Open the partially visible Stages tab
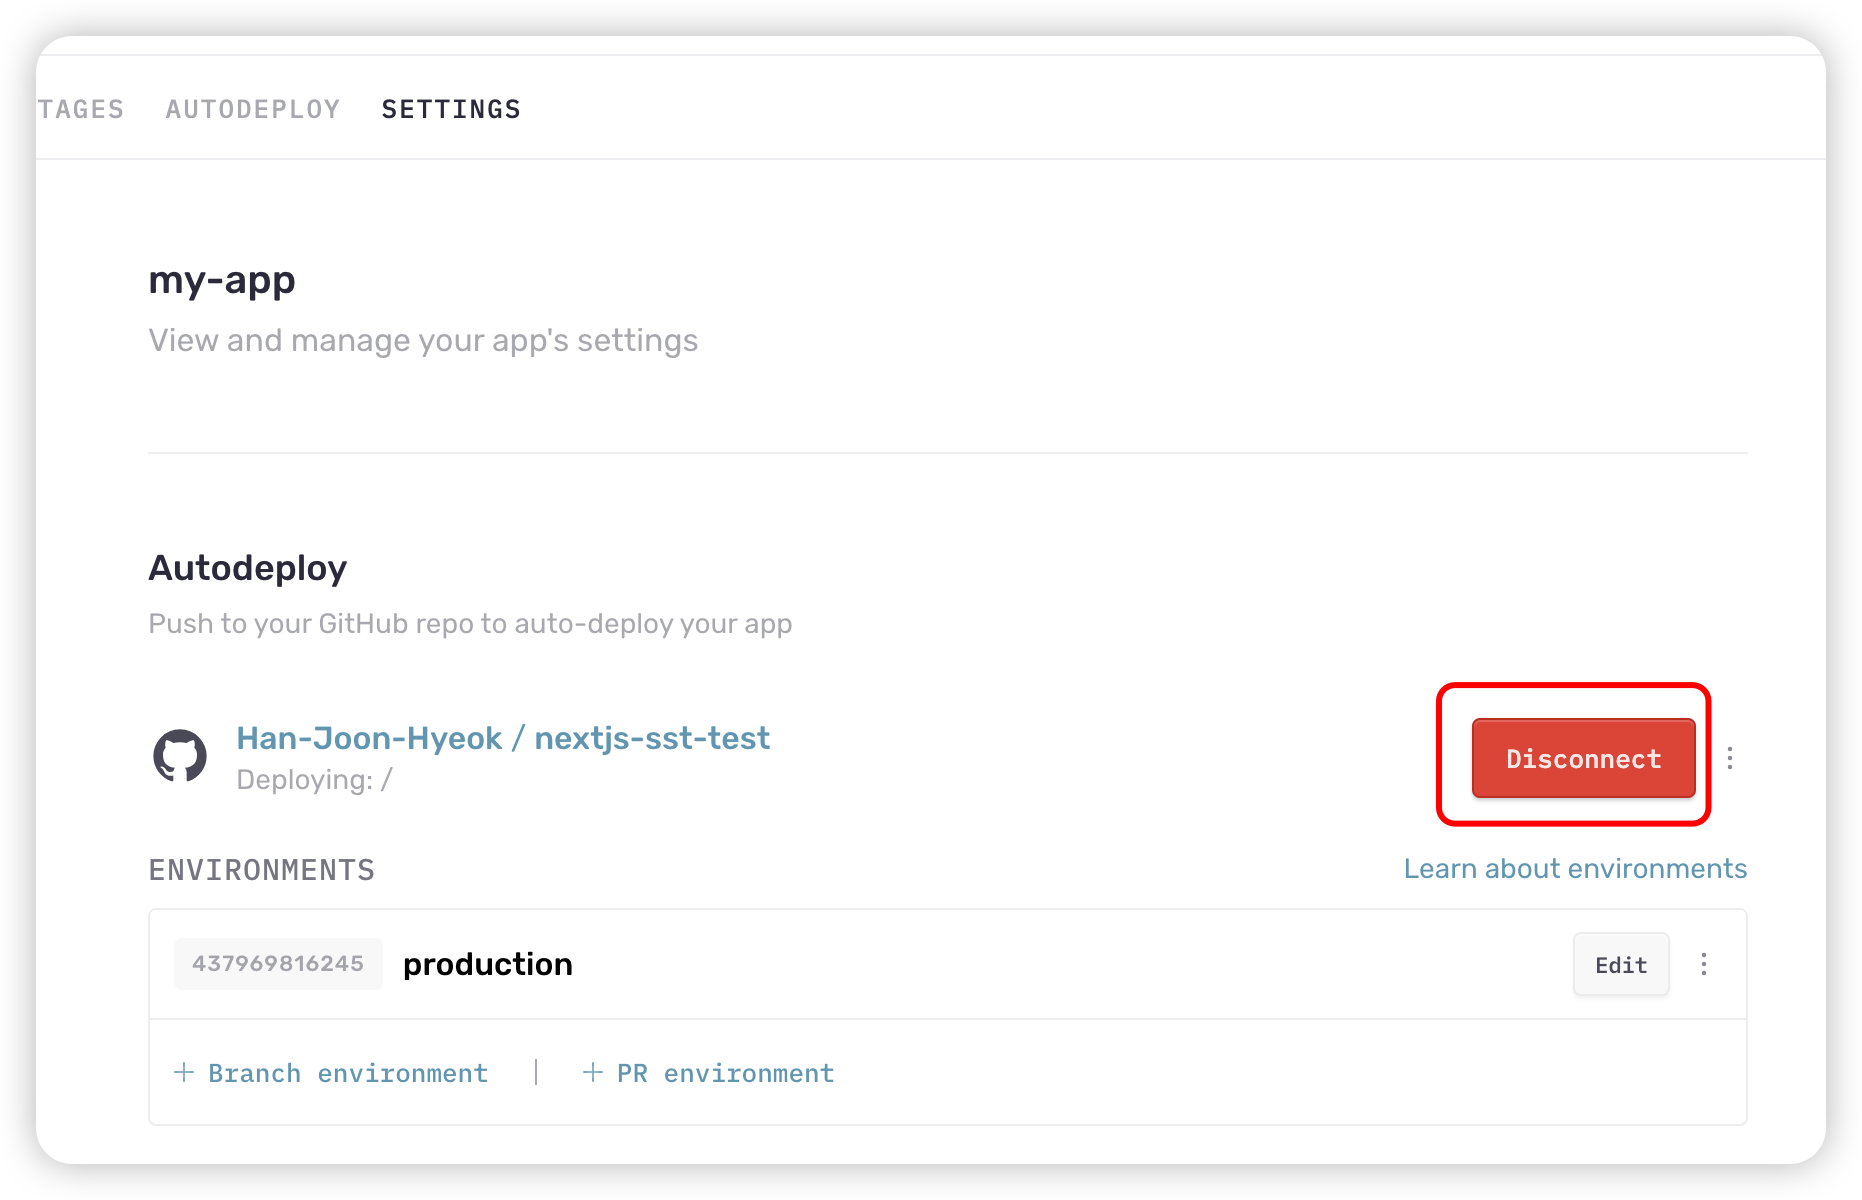Image resolution: width=1862 pixels, height=1200 pixels. pos(81,109)
